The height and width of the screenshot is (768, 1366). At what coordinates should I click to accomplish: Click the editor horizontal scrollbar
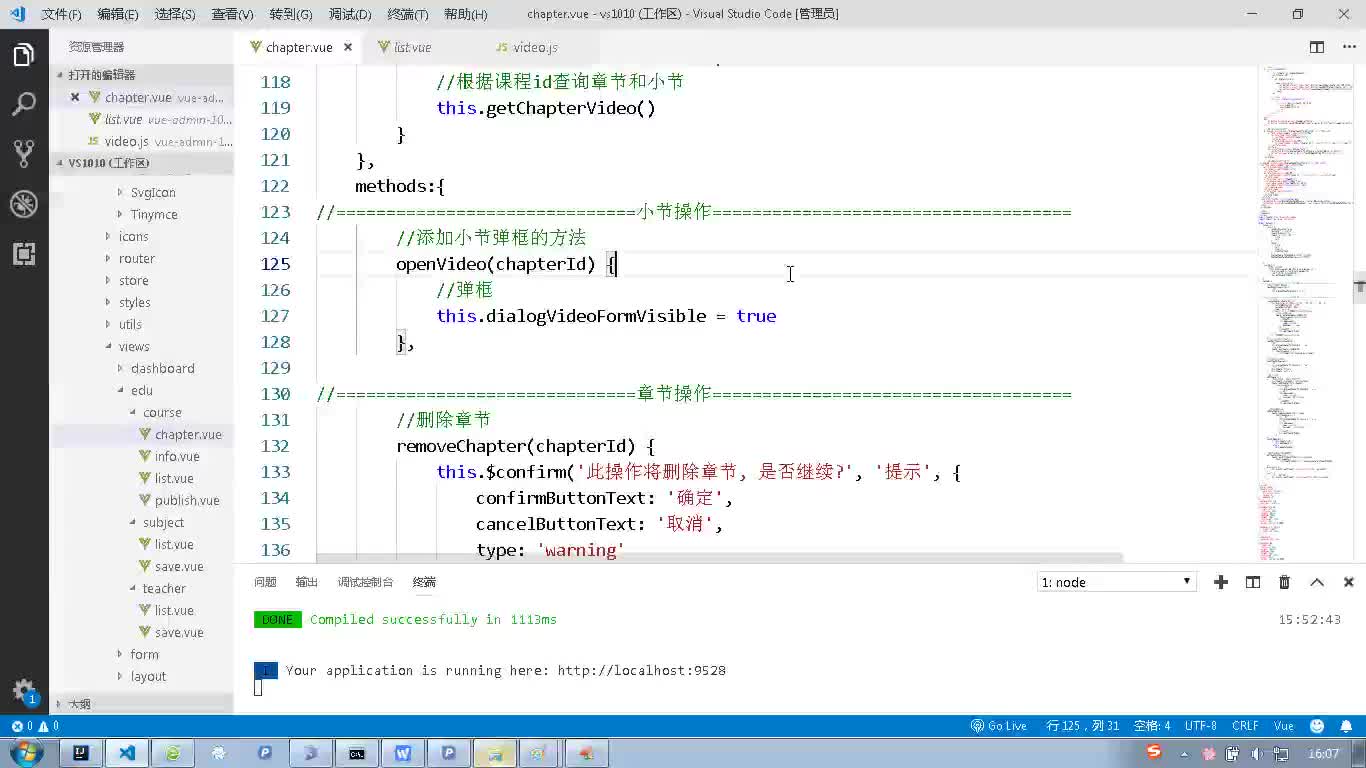tap(719, 557)
